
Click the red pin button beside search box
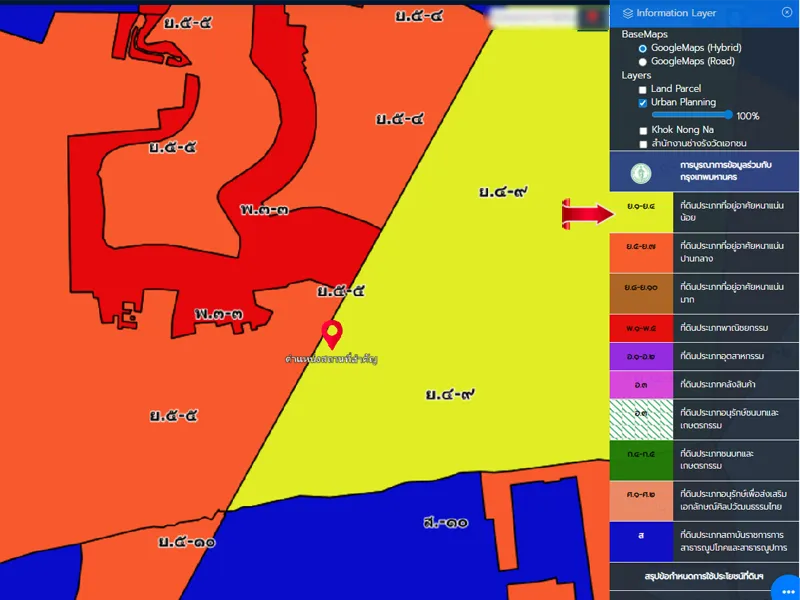click(594, 18)
